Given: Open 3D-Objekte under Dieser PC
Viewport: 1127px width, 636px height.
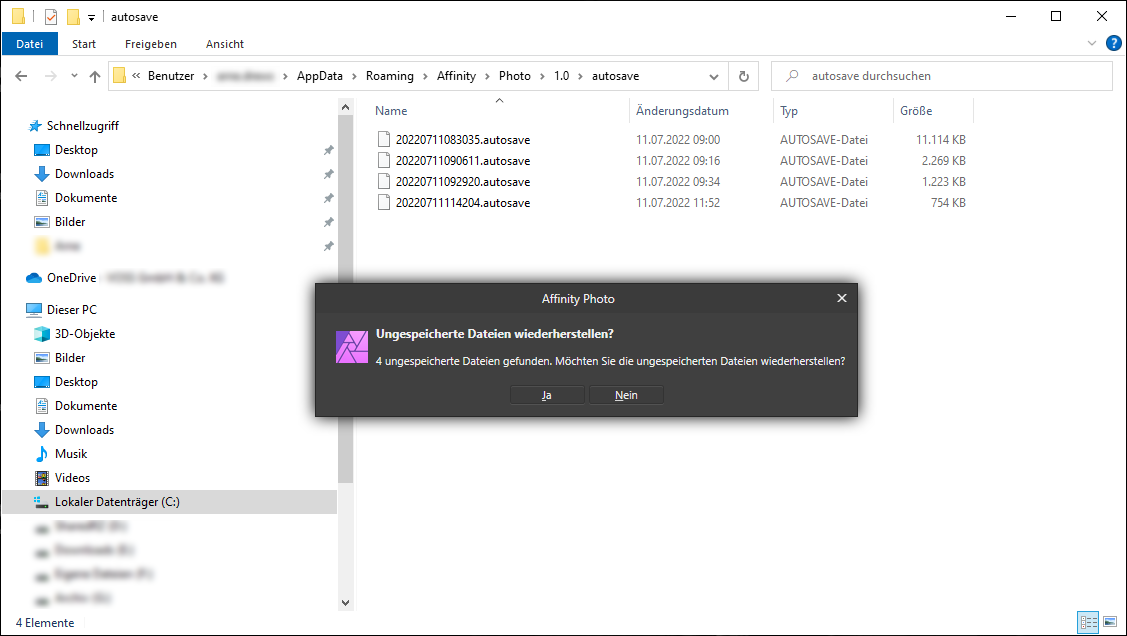Looking at the screenshot, I should (x=85, y=333).
